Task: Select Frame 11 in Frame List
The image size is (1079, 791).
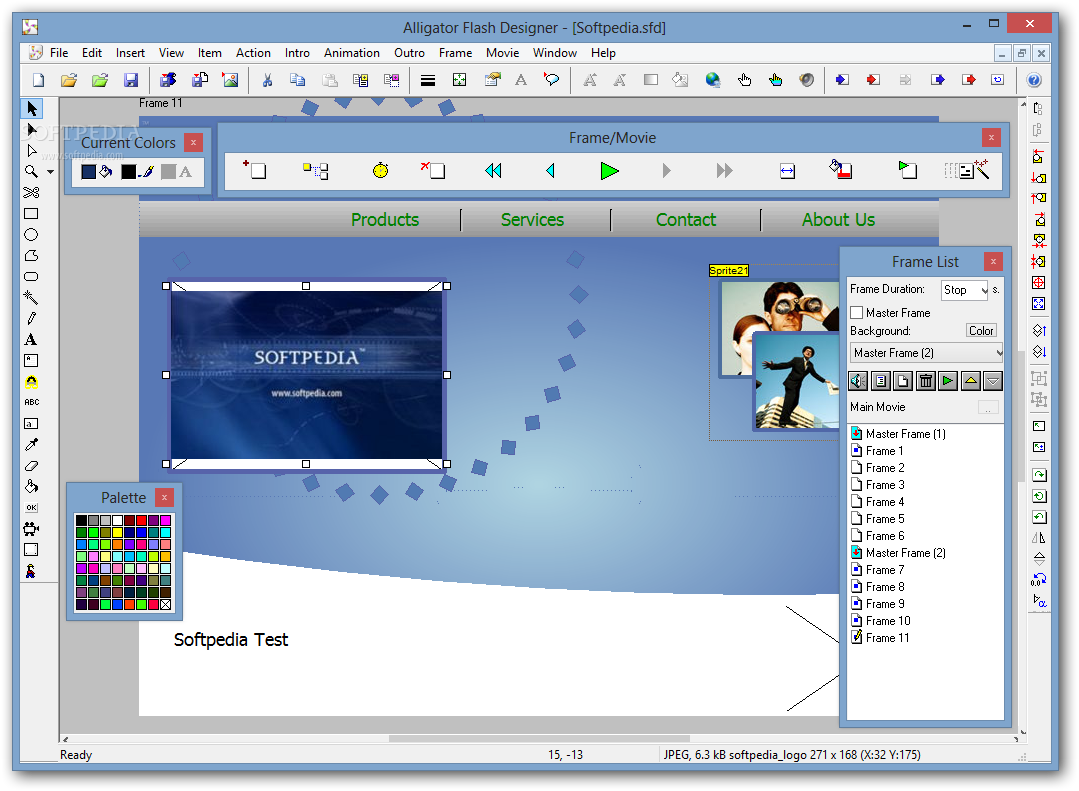Action: click(x=887, y=637)
